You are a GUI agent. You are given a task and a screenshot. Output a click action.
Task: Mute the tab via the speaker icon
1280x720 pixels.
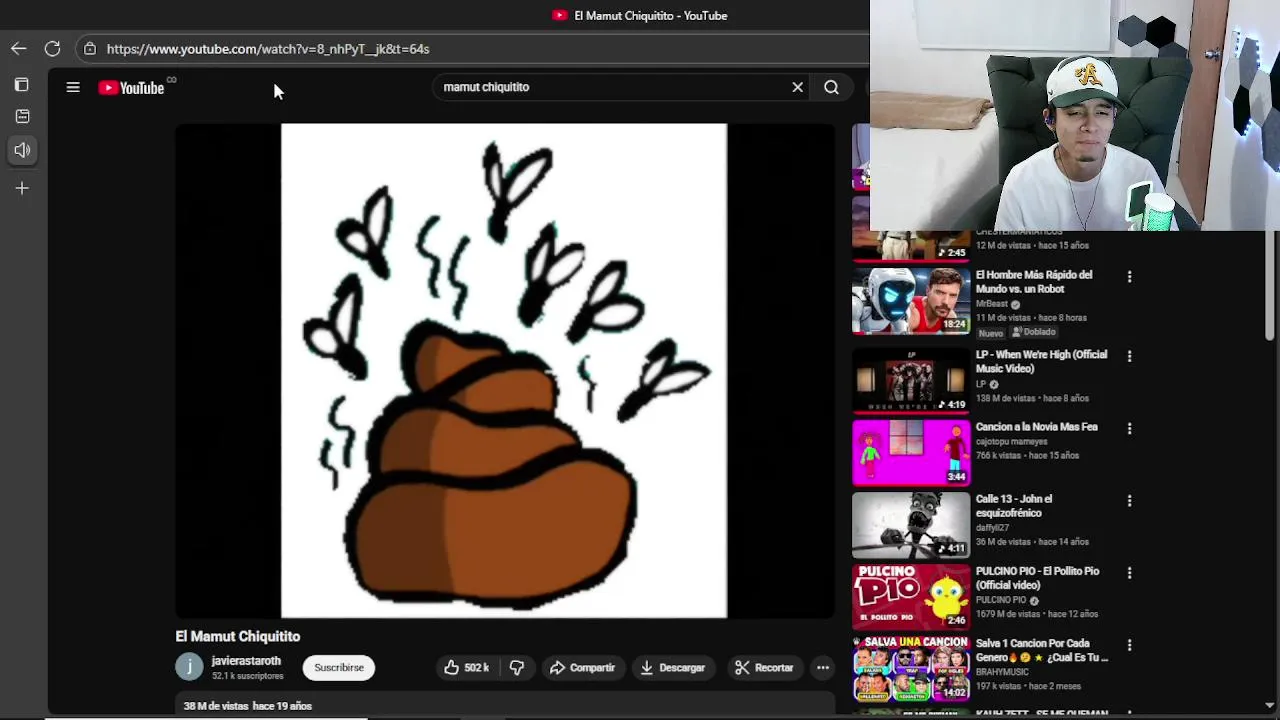click(22, 150)
